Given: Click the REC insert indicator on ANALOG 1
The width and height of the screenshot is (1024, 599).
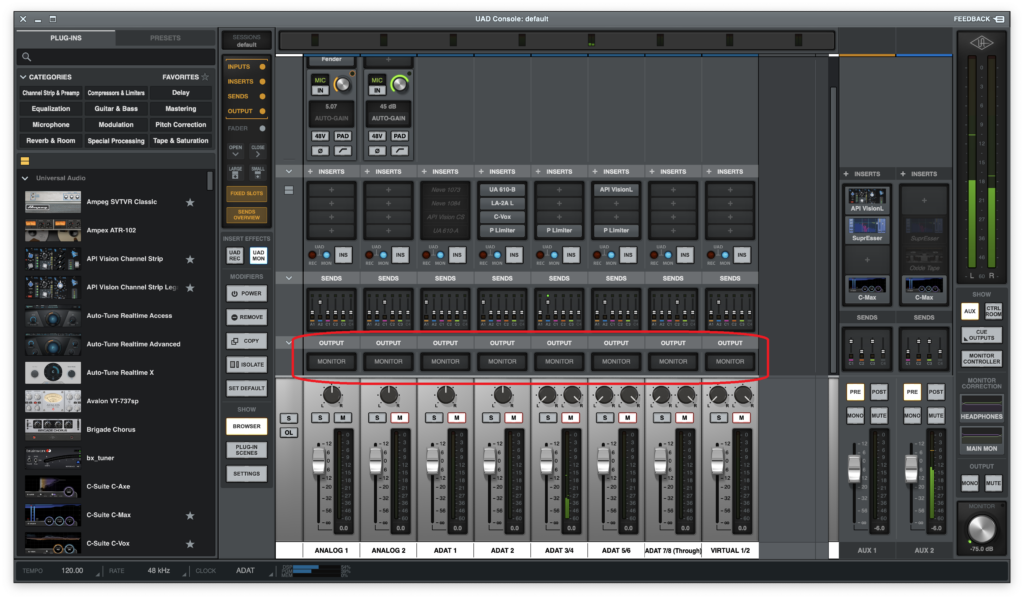Looking at the screenshot, I should point(312,255).
